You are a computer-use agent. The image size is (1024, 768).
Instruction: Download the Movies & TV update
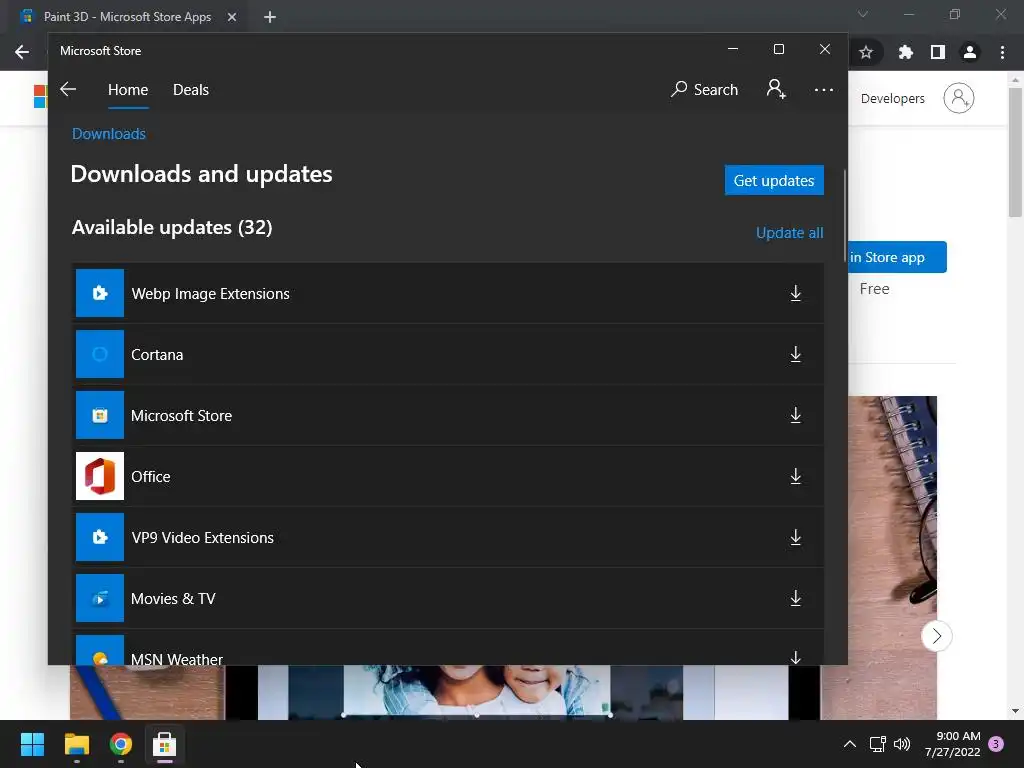click(795, 598)
